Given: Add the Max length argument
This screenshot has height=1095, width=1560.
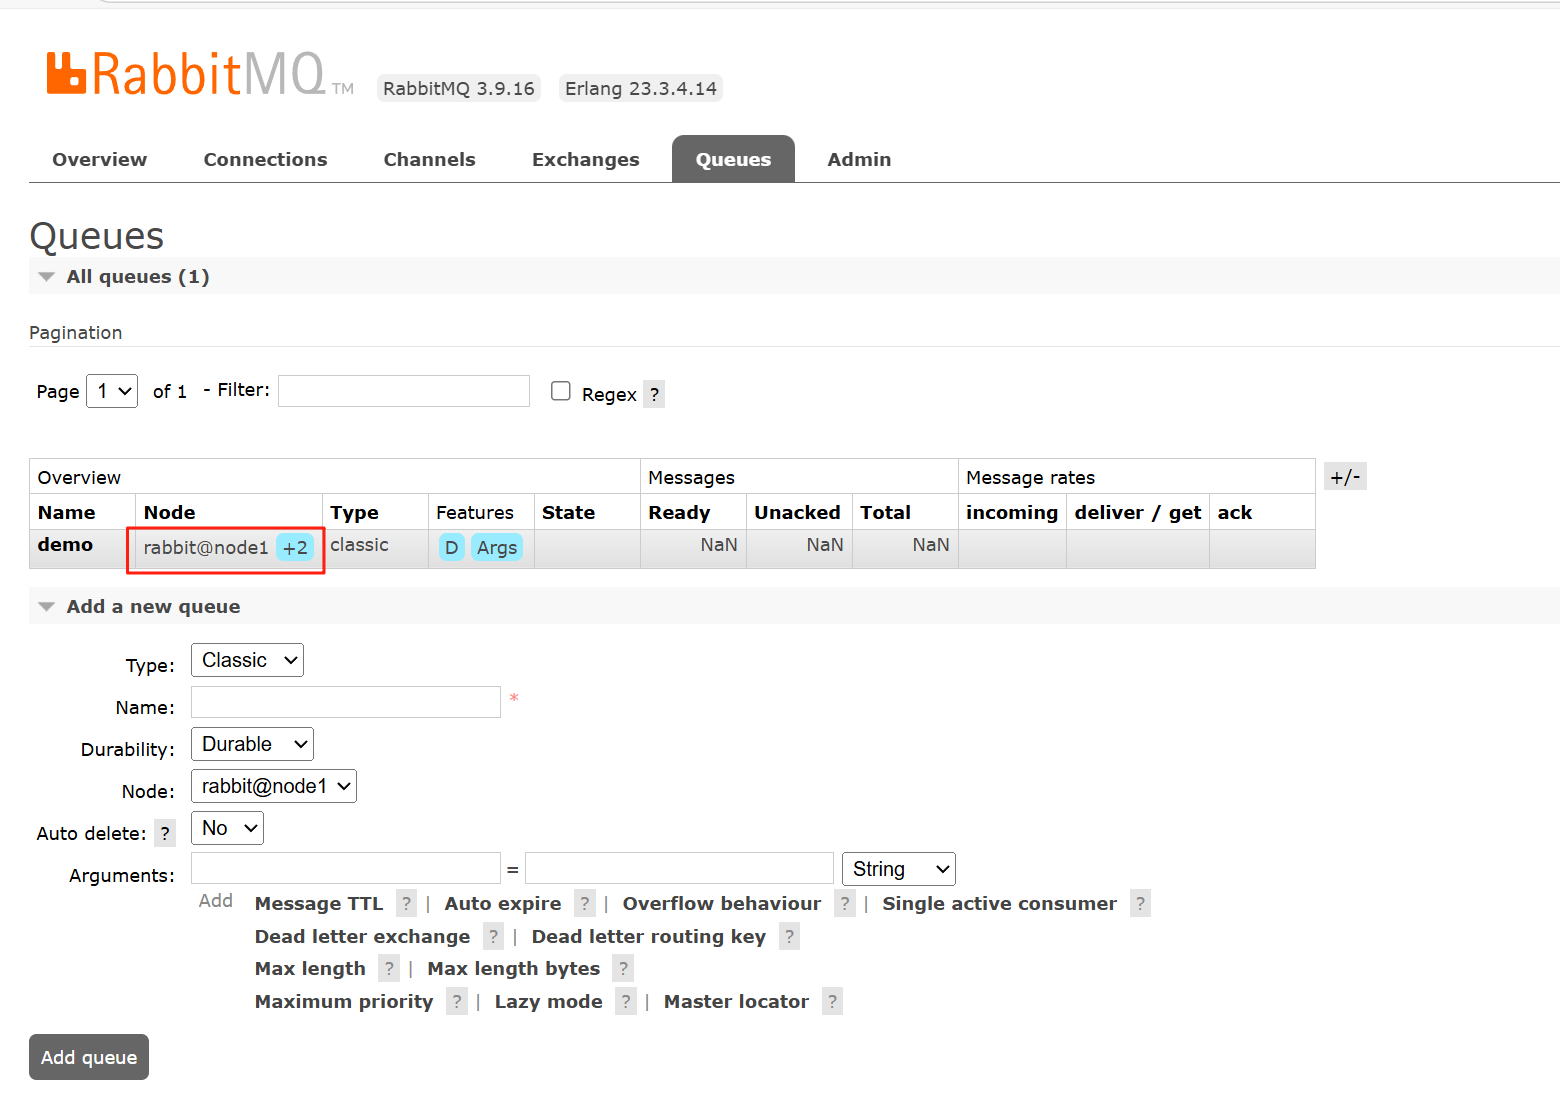Looking at the screenshot, I should click(310, 968).
